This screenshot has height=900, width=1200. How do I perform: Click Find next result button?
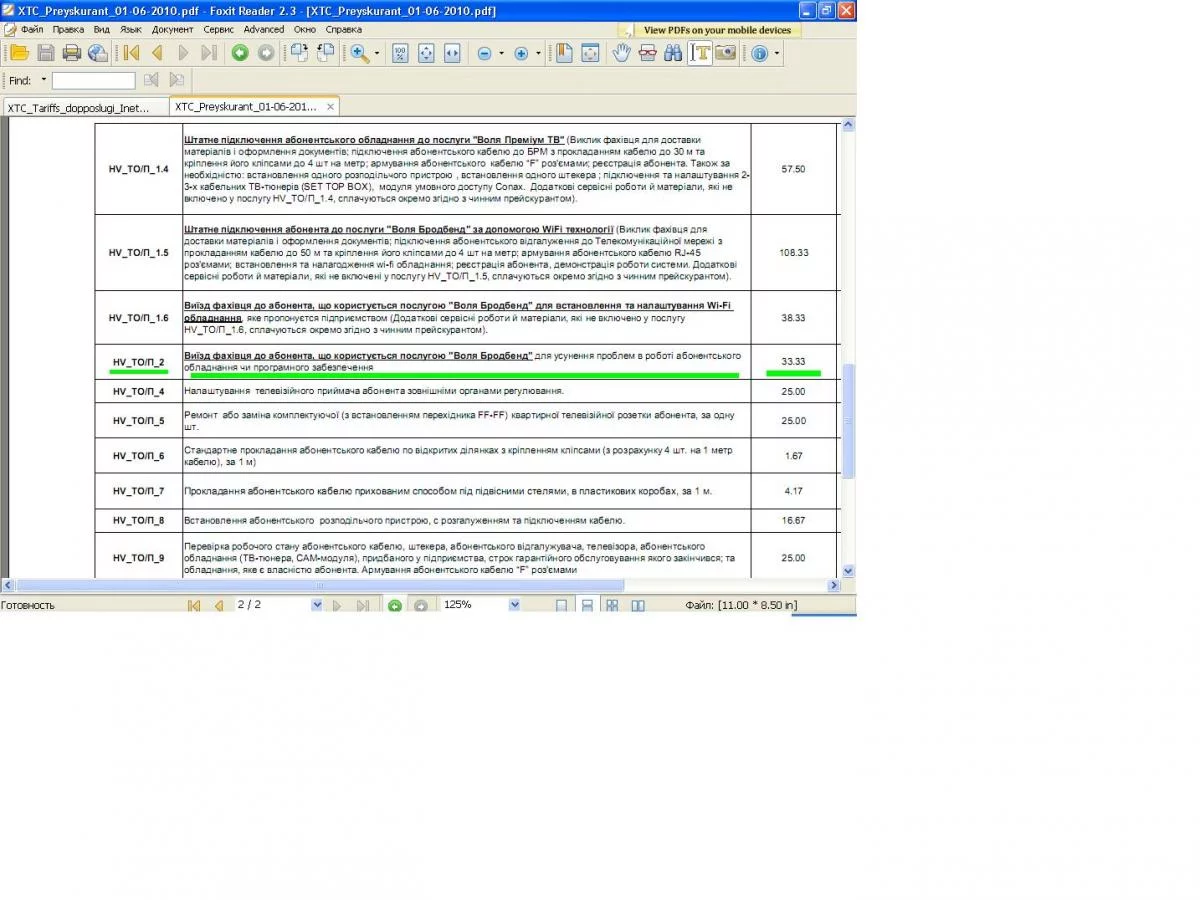pyautogui.click(x=177, y=80)
